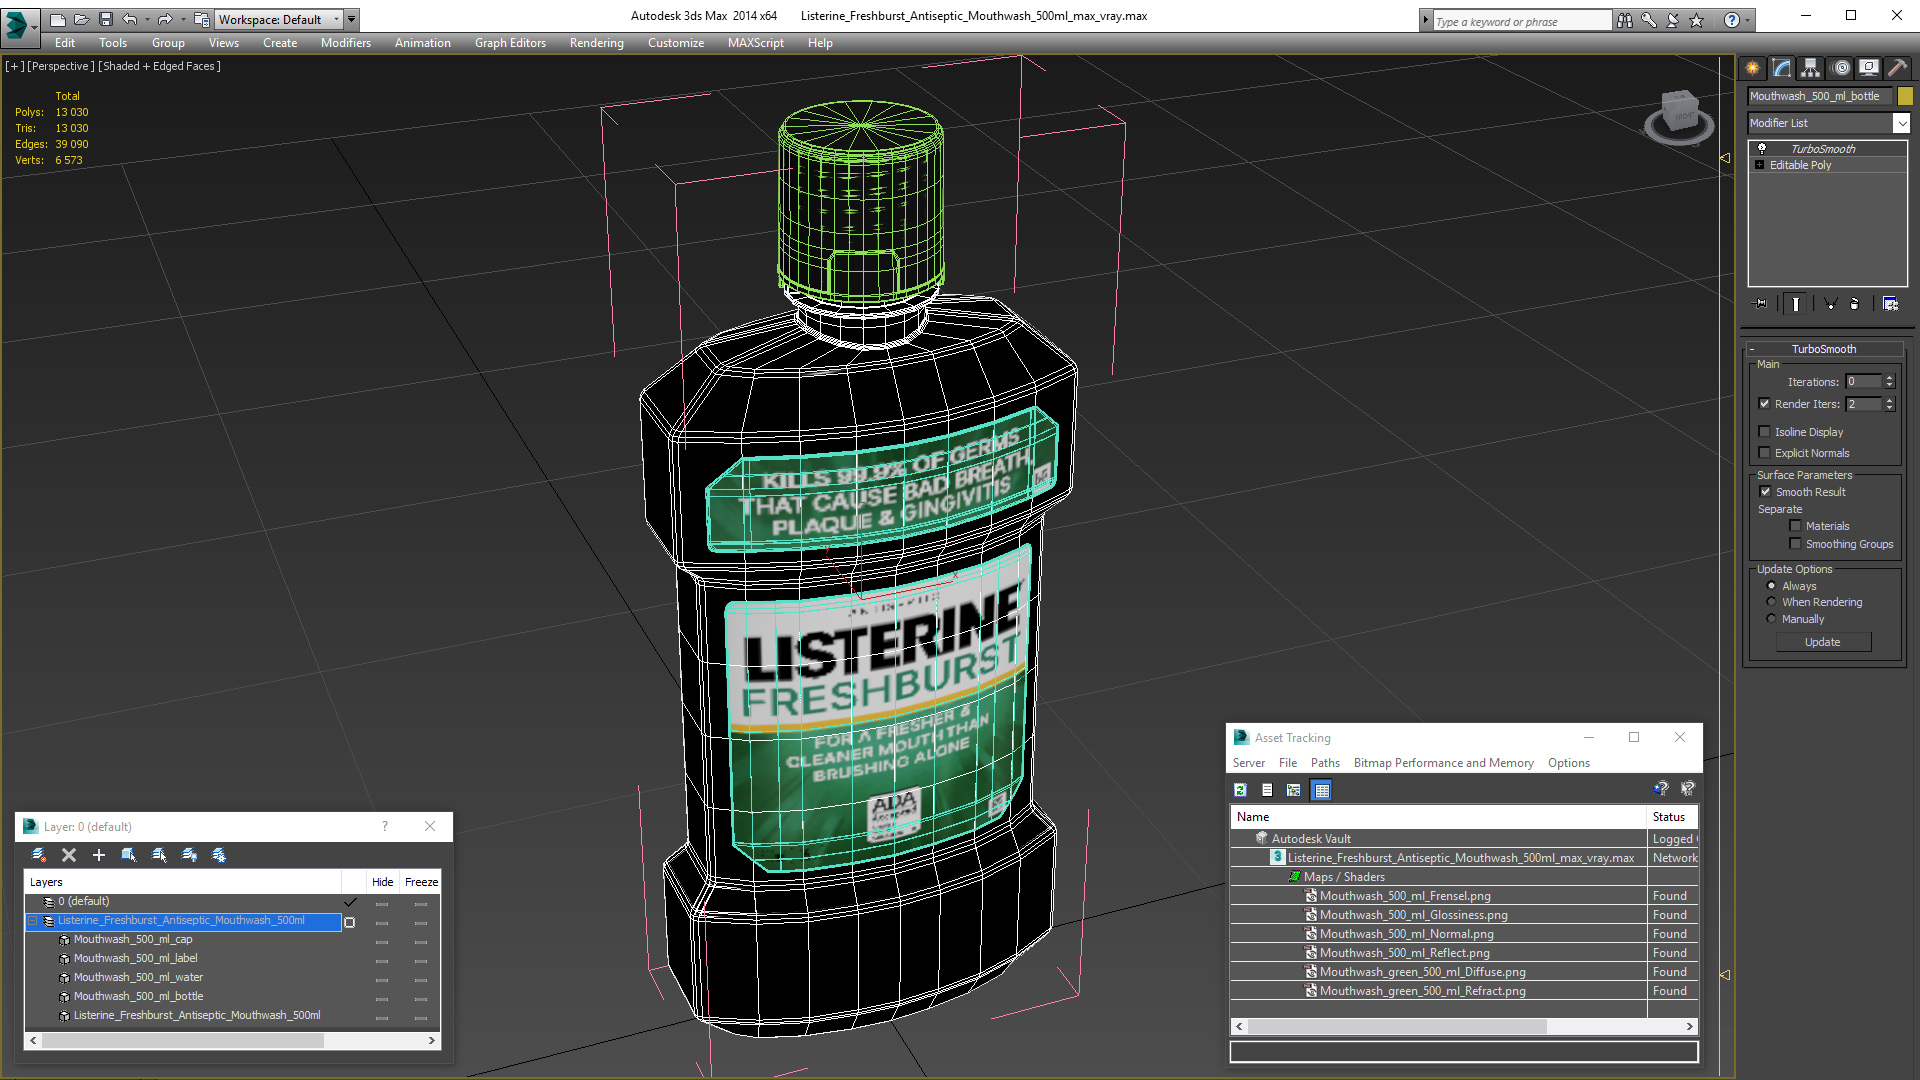Open the Help question mark dropdown arrow
1920x1080 pixels.
coord(1747,20)
